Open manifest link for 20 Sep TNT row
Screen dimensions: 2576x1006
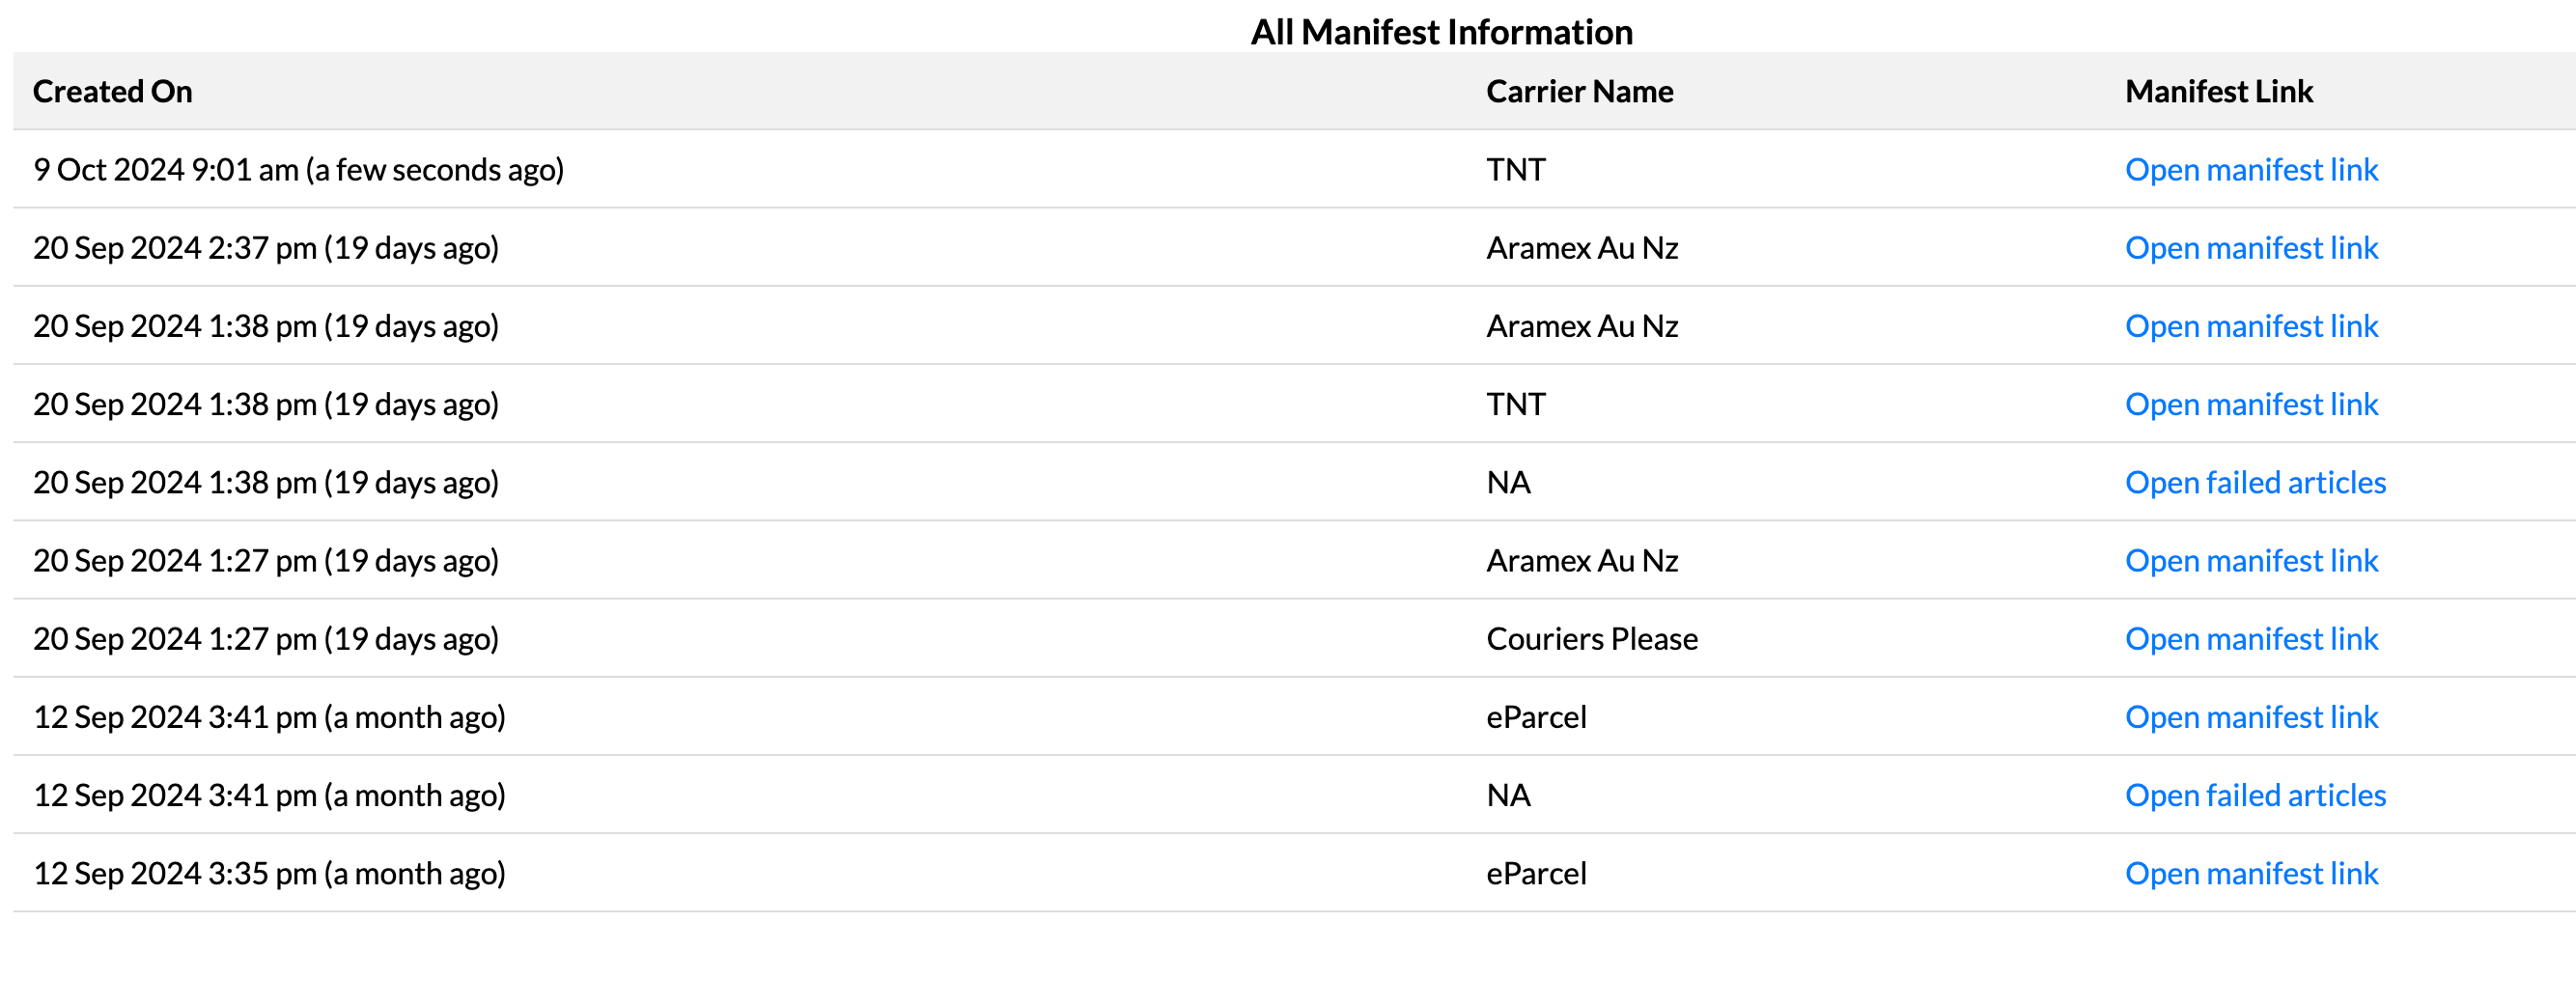2251,404
